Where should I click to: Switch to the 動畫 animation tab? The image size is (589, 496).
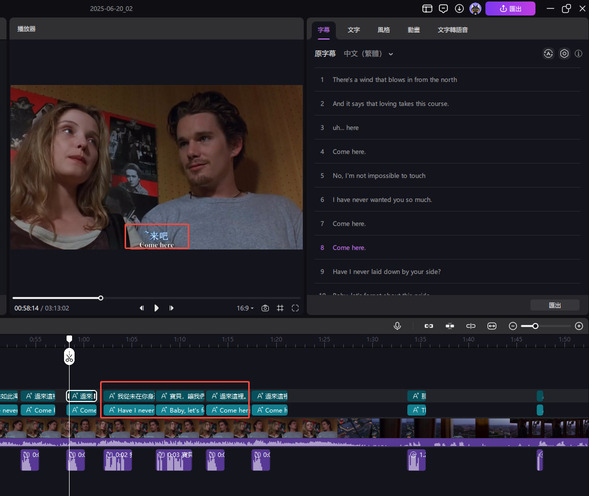(414, 30)
